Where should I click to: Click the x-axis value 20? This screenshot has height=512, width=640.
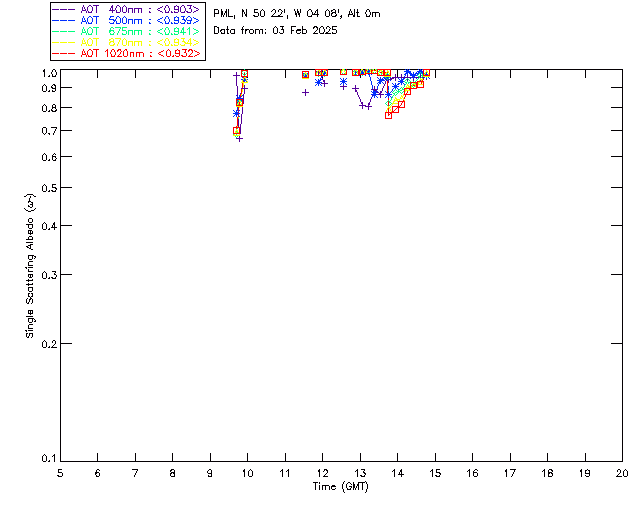[x=622, y=473]
